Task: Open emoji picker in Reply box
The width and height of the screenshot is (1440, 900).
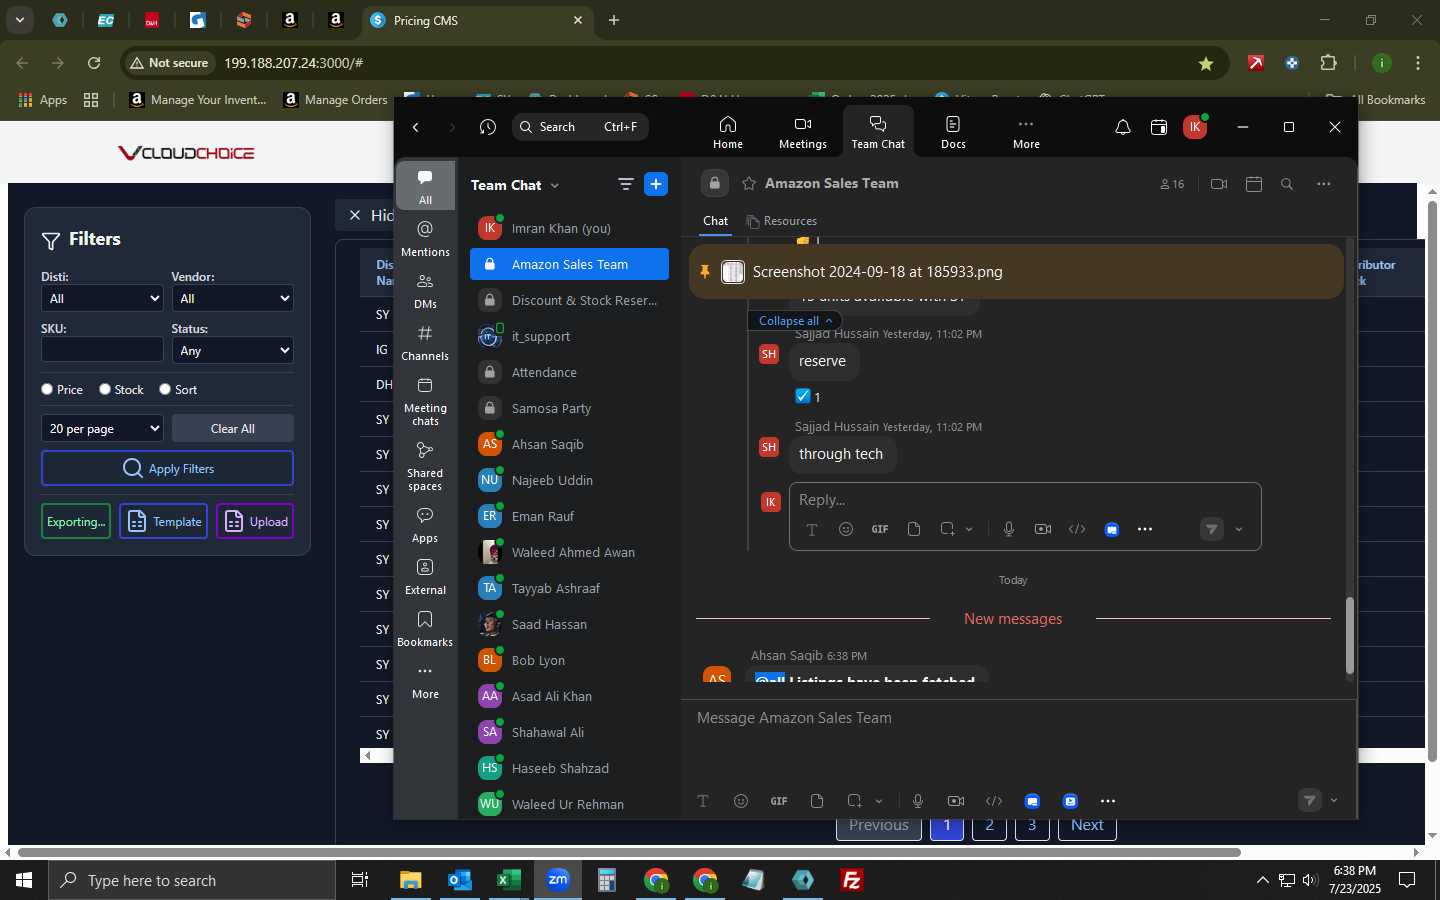Action: tap(846, 529)
